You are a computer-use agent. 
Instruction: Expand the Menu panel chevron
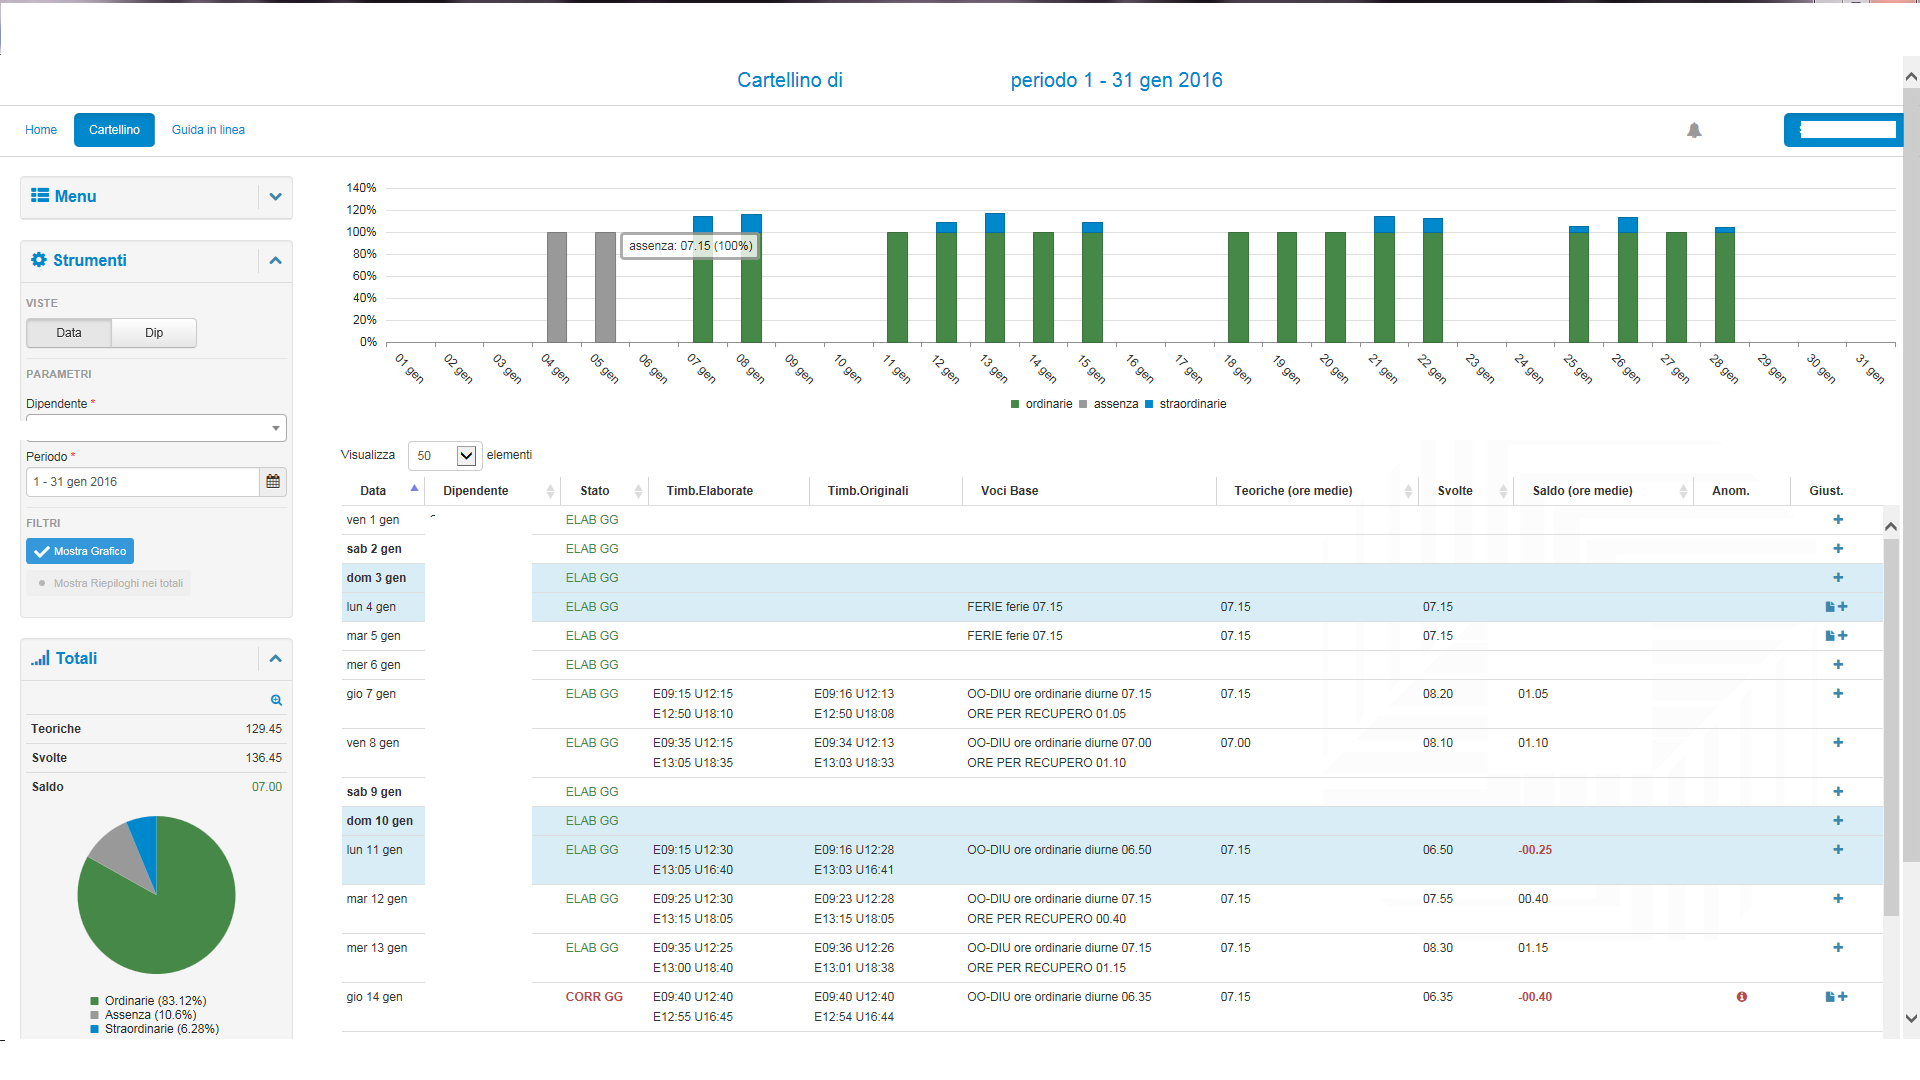276,197
